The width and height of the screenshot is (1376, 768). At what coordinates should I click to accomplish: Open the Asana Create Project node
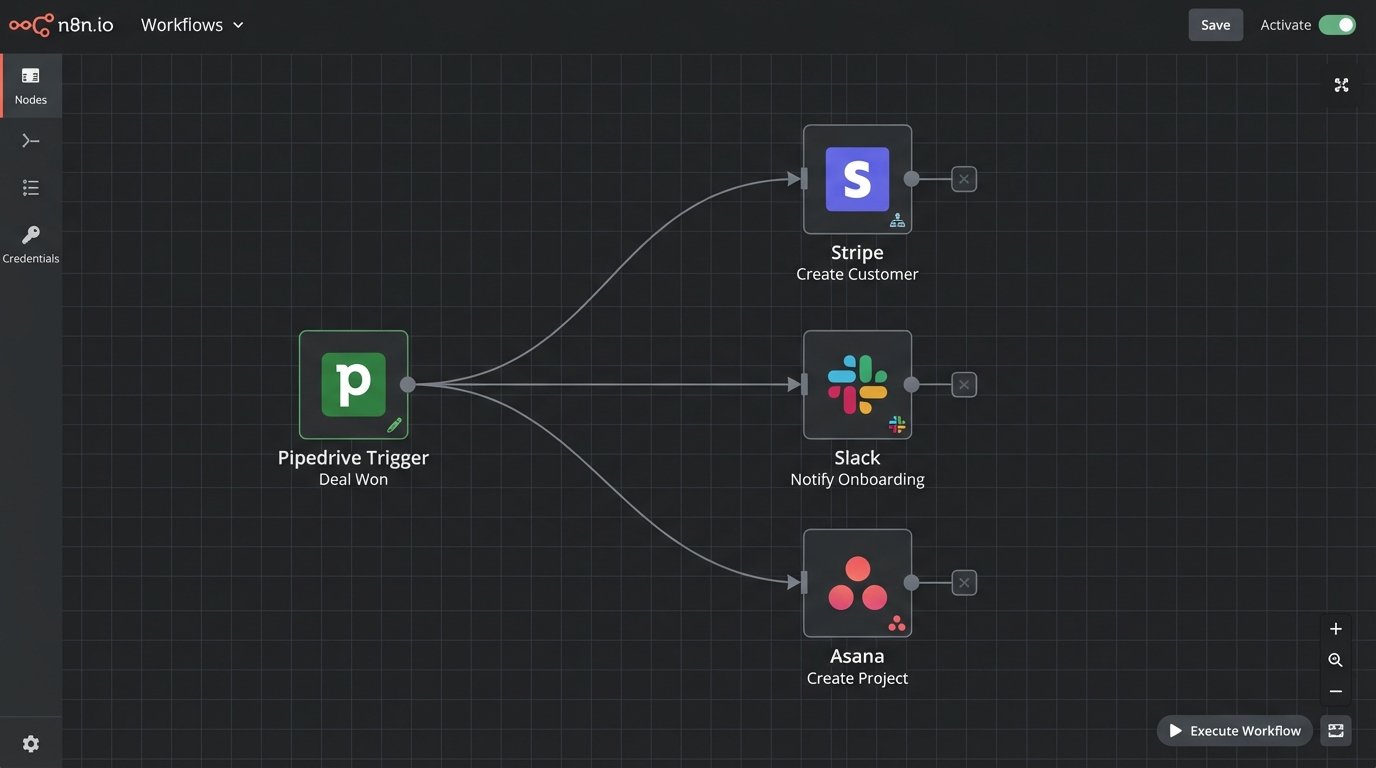pos(857,581)
